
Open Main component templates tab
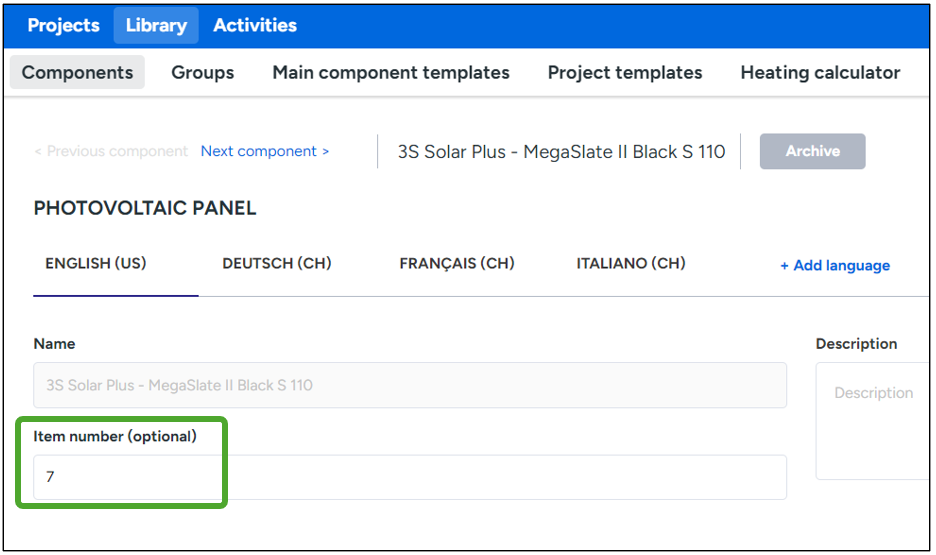coord(391,72)
